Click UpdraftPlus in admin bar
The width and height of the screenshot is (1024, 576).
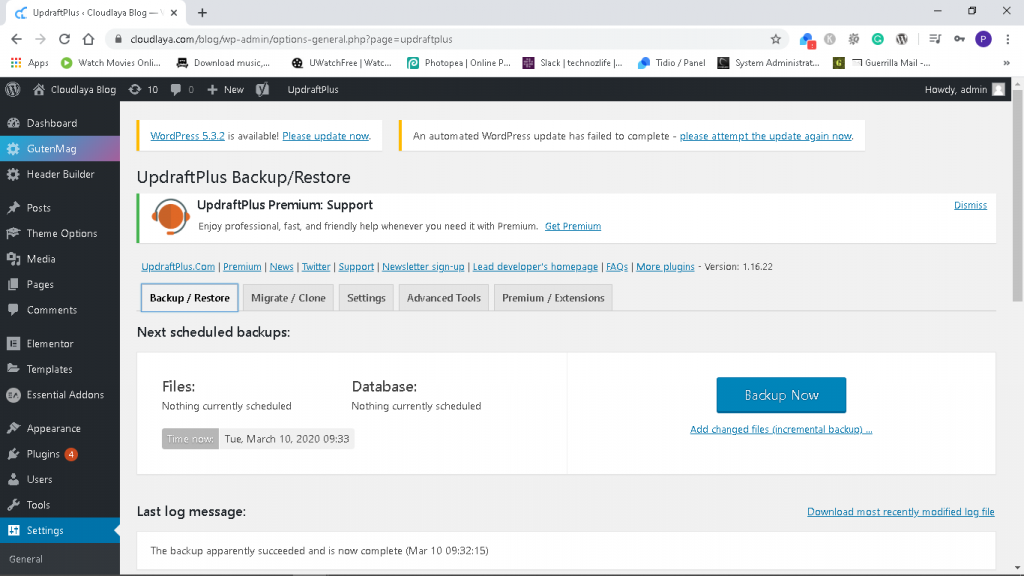(x=313, y=89)
